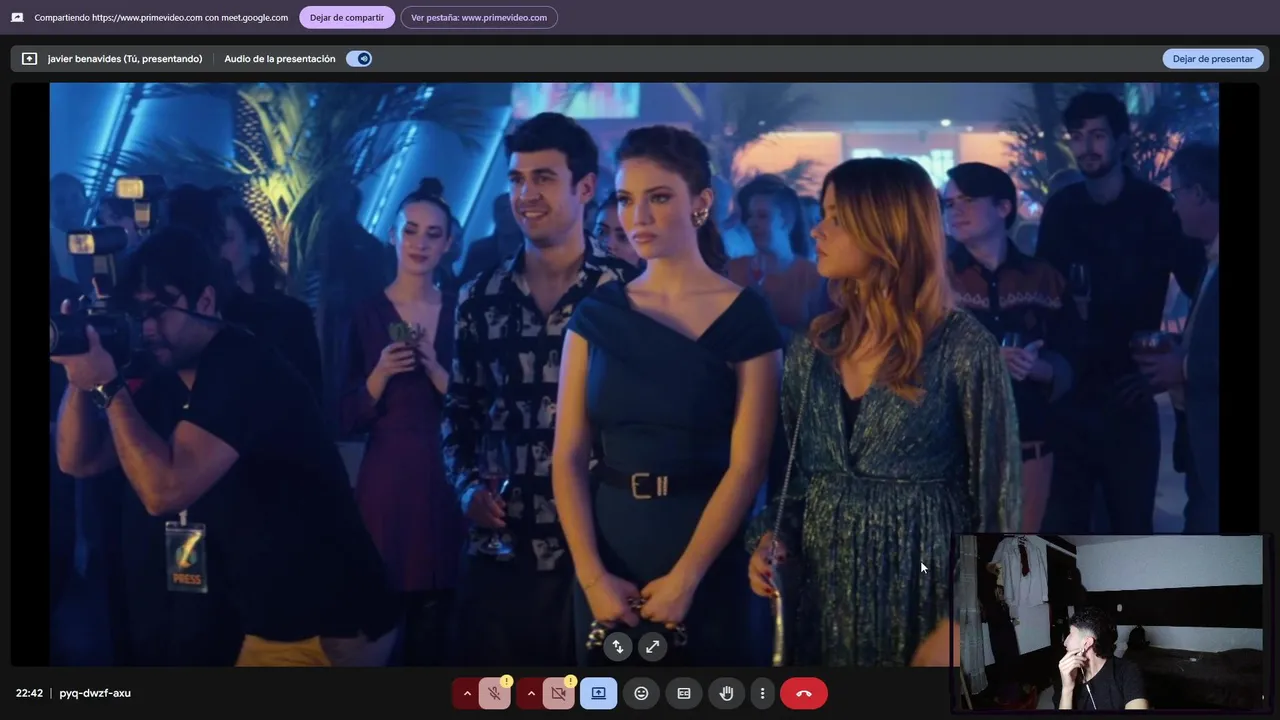Raise hand using the hand icon

pyautogui.click(x=727, y=693)
